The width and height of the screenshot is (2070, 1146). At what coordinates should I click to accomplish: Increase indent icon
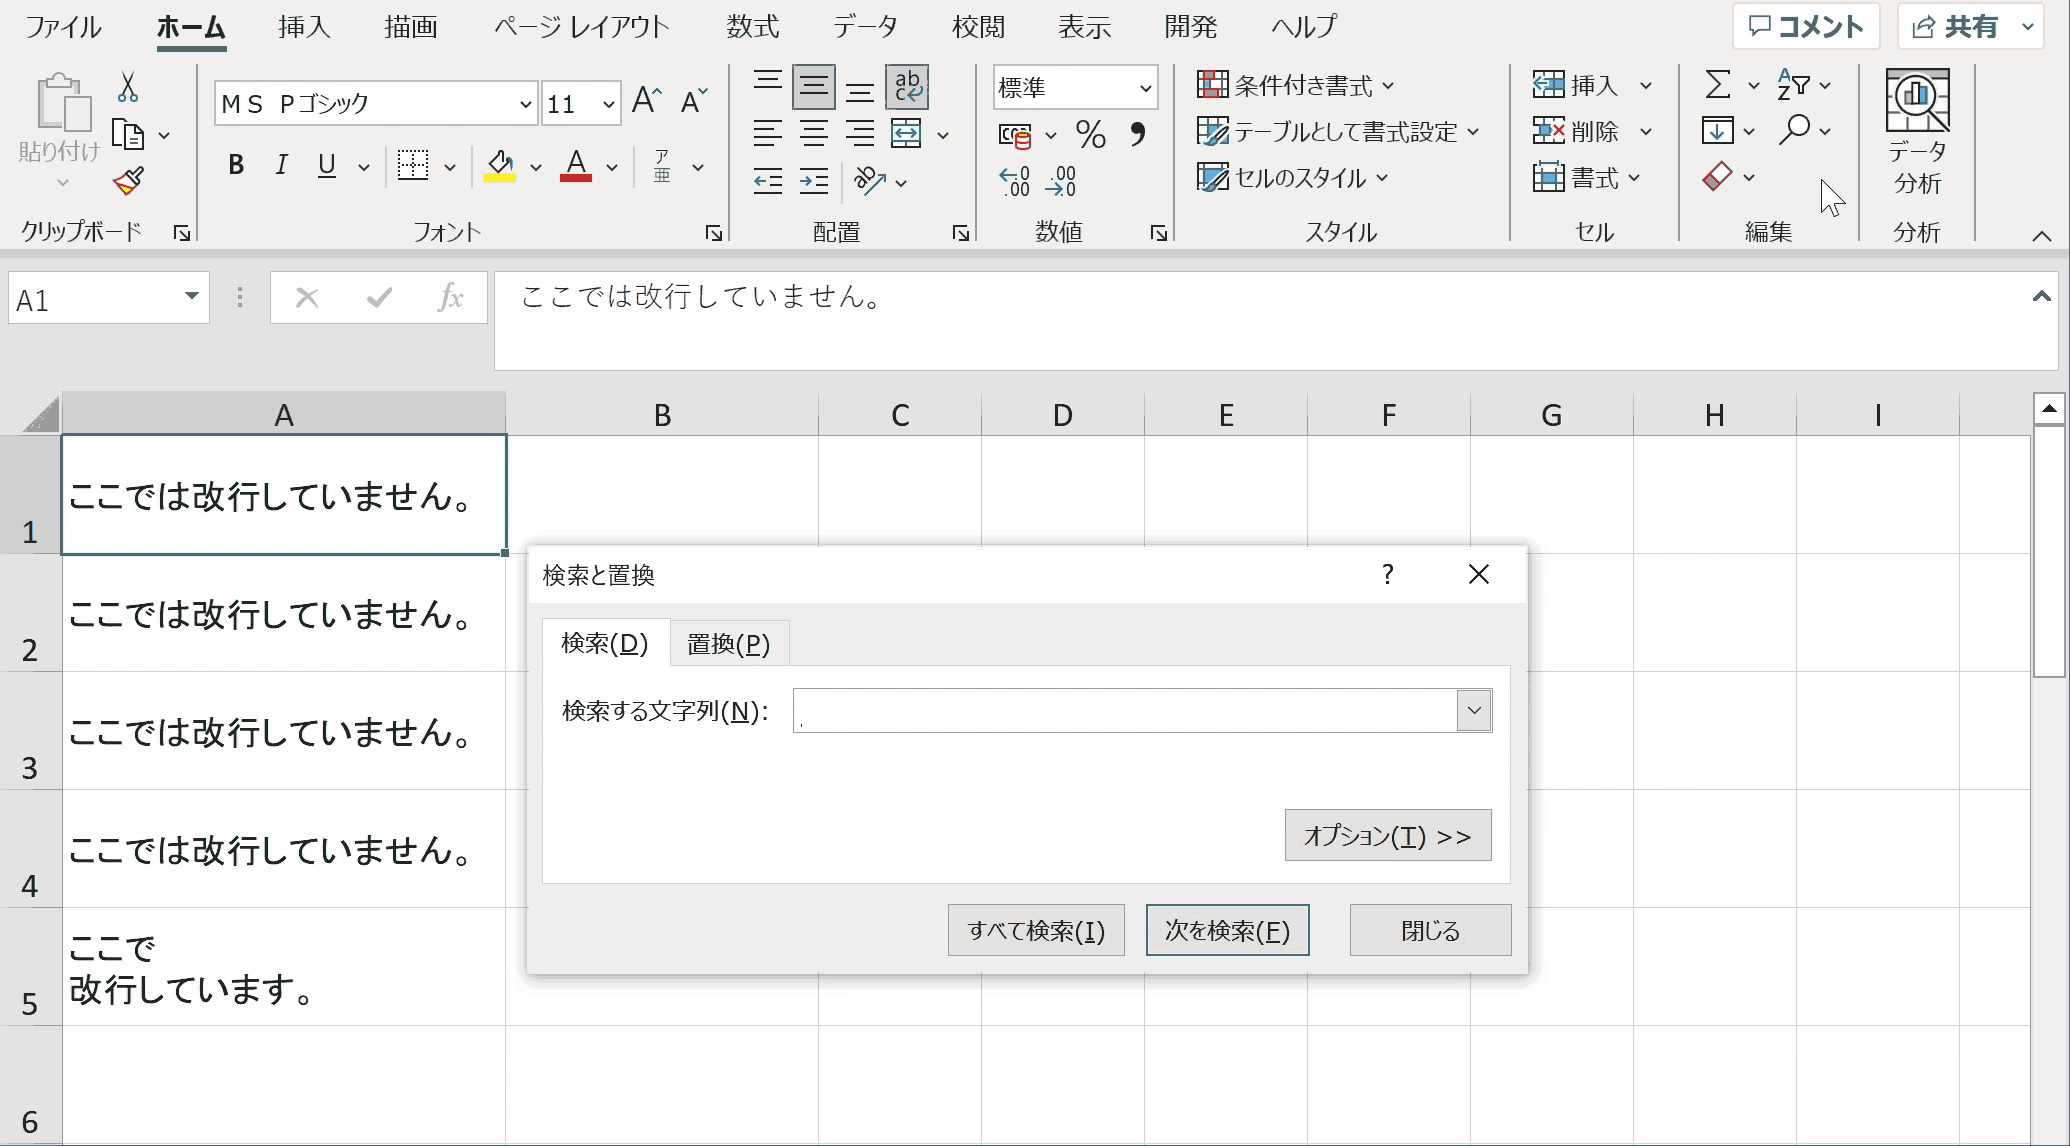[814, 181]
